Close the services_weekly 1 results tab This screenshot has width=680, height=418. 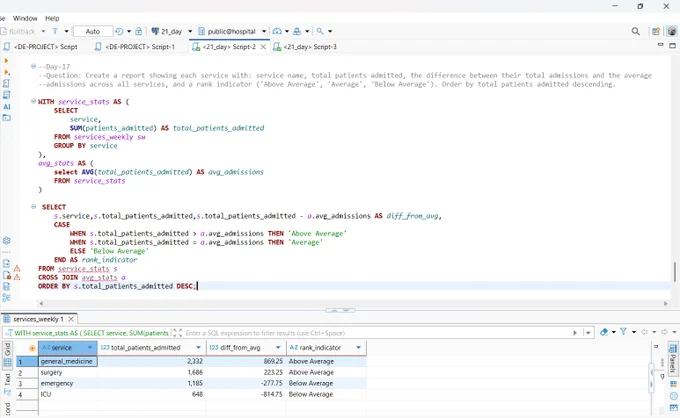71,319
